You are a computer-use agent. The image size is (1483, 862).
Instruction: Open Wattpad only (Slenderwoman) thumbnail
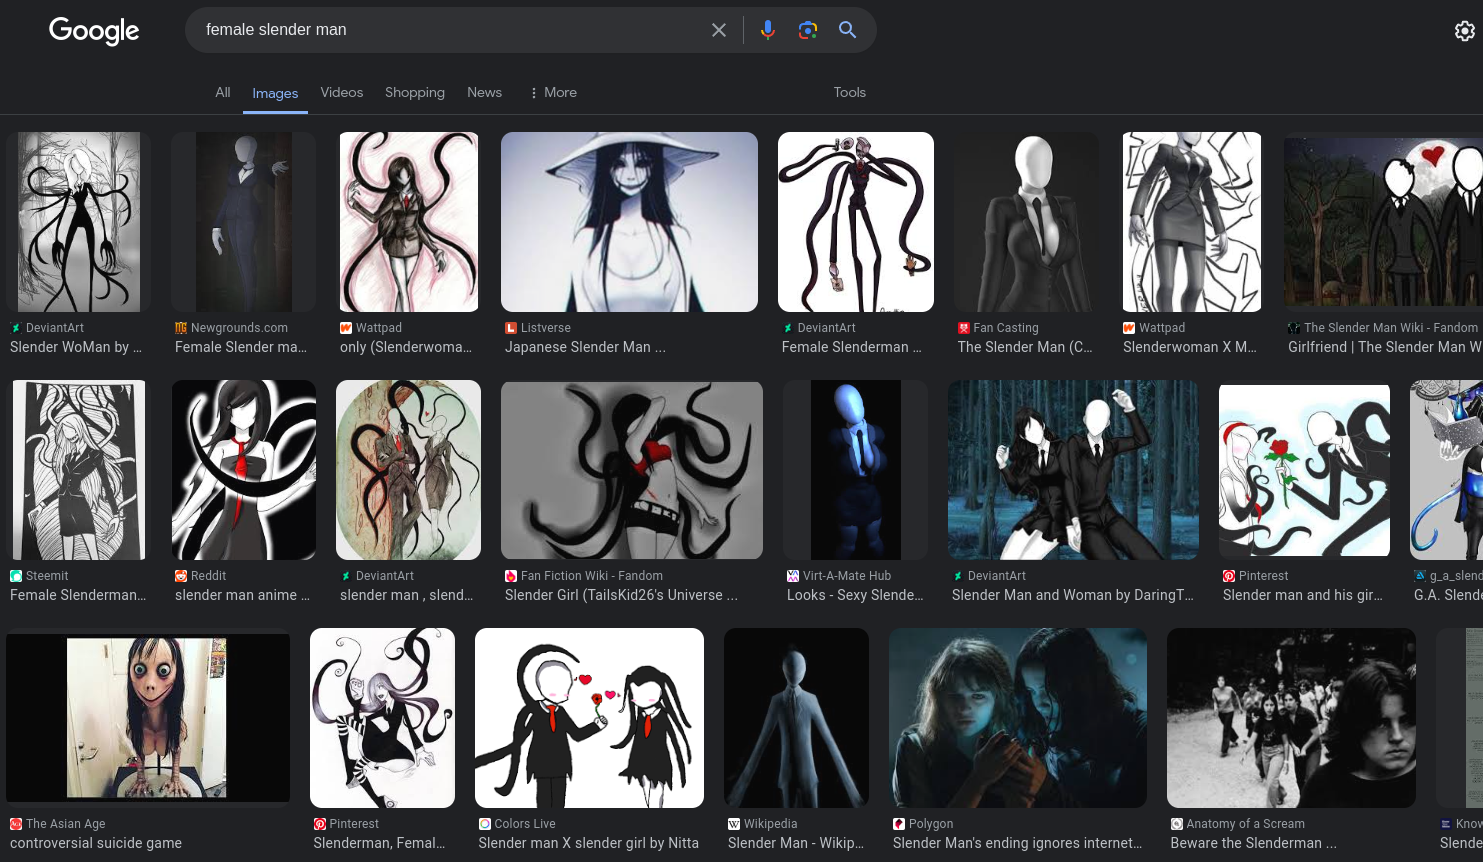coord(409,222)
